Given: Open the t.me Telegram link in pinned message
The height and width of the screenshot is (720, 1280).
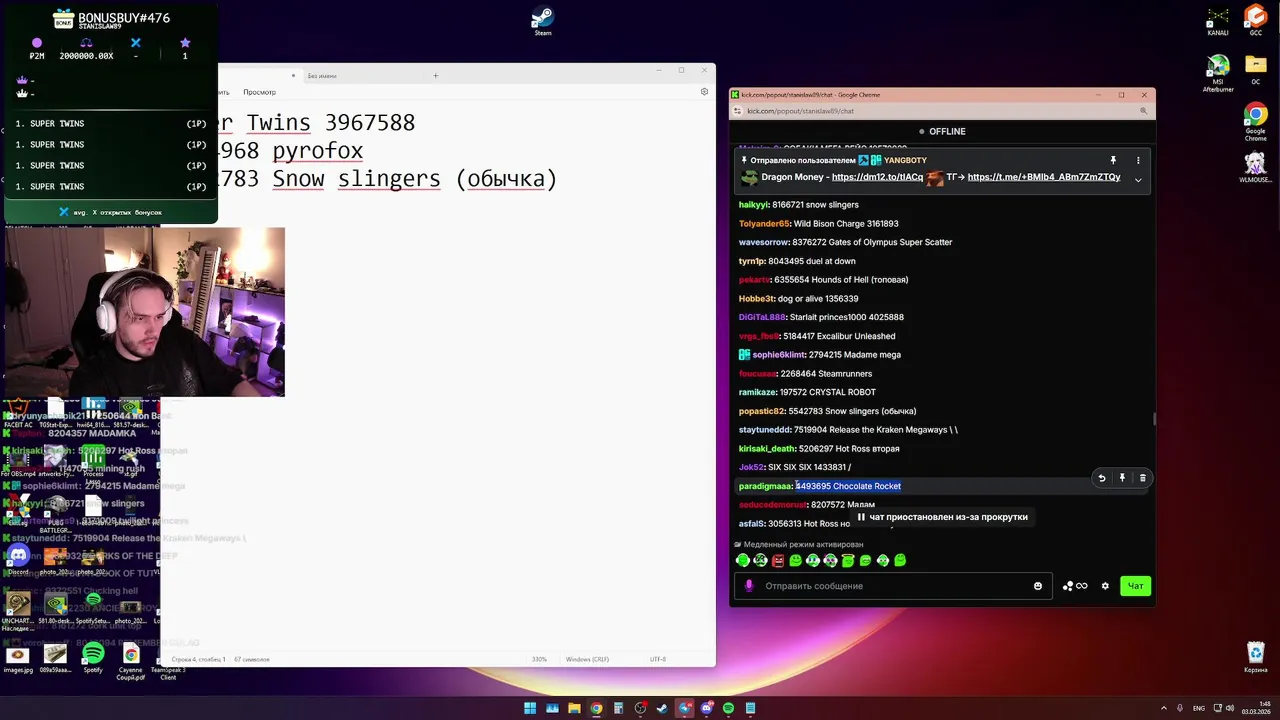Looking at the screenshot, I should pyautogui.click(x=1044, y=177).
